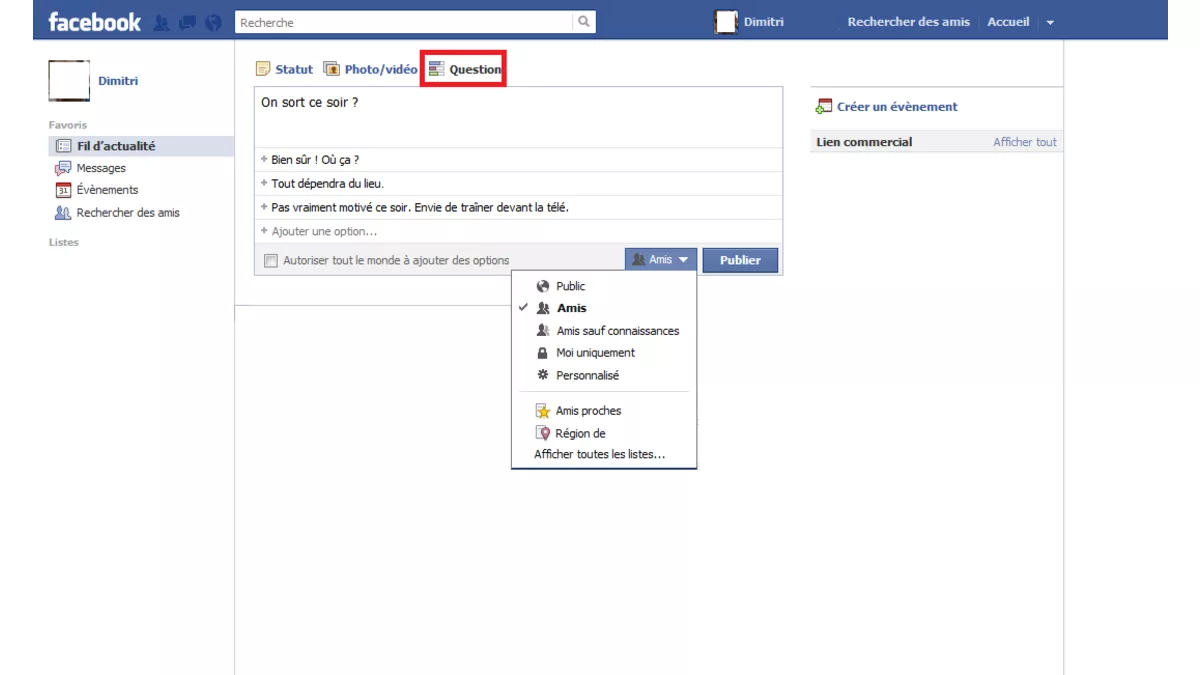Viewport: 1200px width, 675px height.
Task: Click the search magnifier button
Action: pos(584,22)
